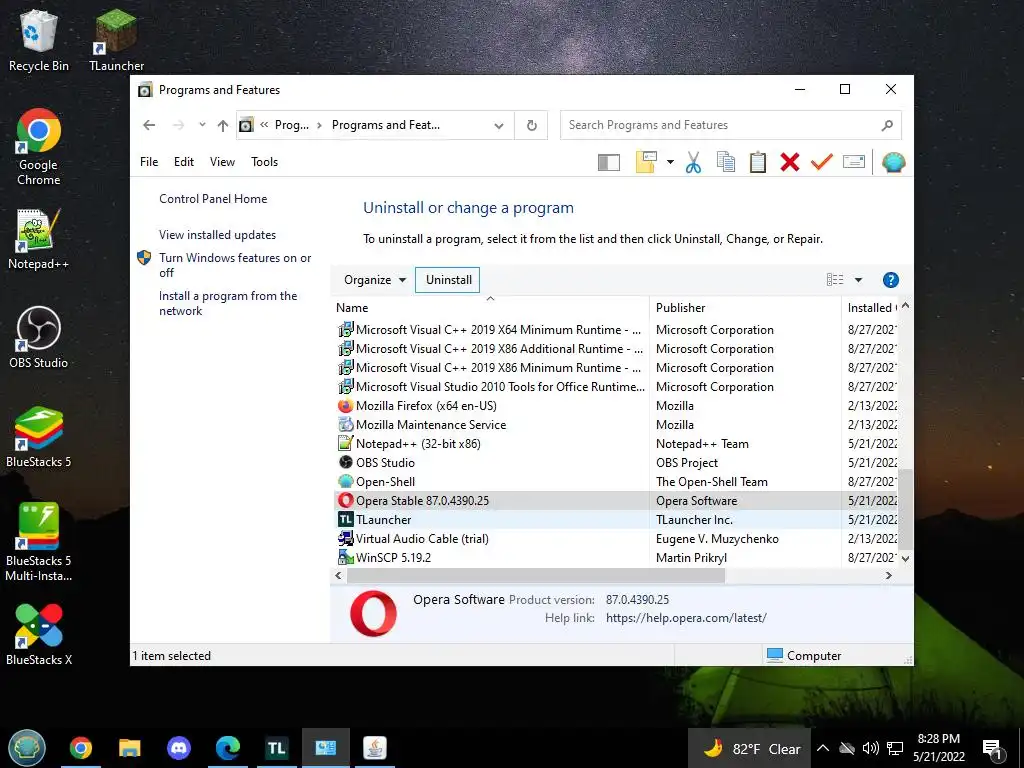Click the weather widget on taskbar
The image size is (1024, 768).
750,748
